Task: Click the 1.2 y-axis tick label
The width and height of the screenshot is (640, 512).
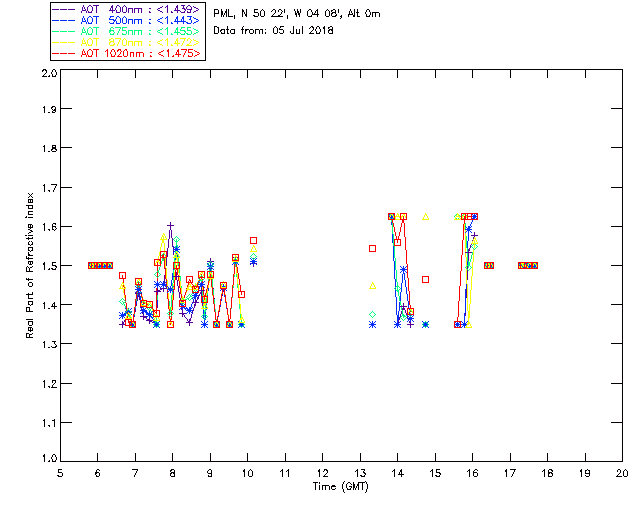Action: tap(49, 384)
